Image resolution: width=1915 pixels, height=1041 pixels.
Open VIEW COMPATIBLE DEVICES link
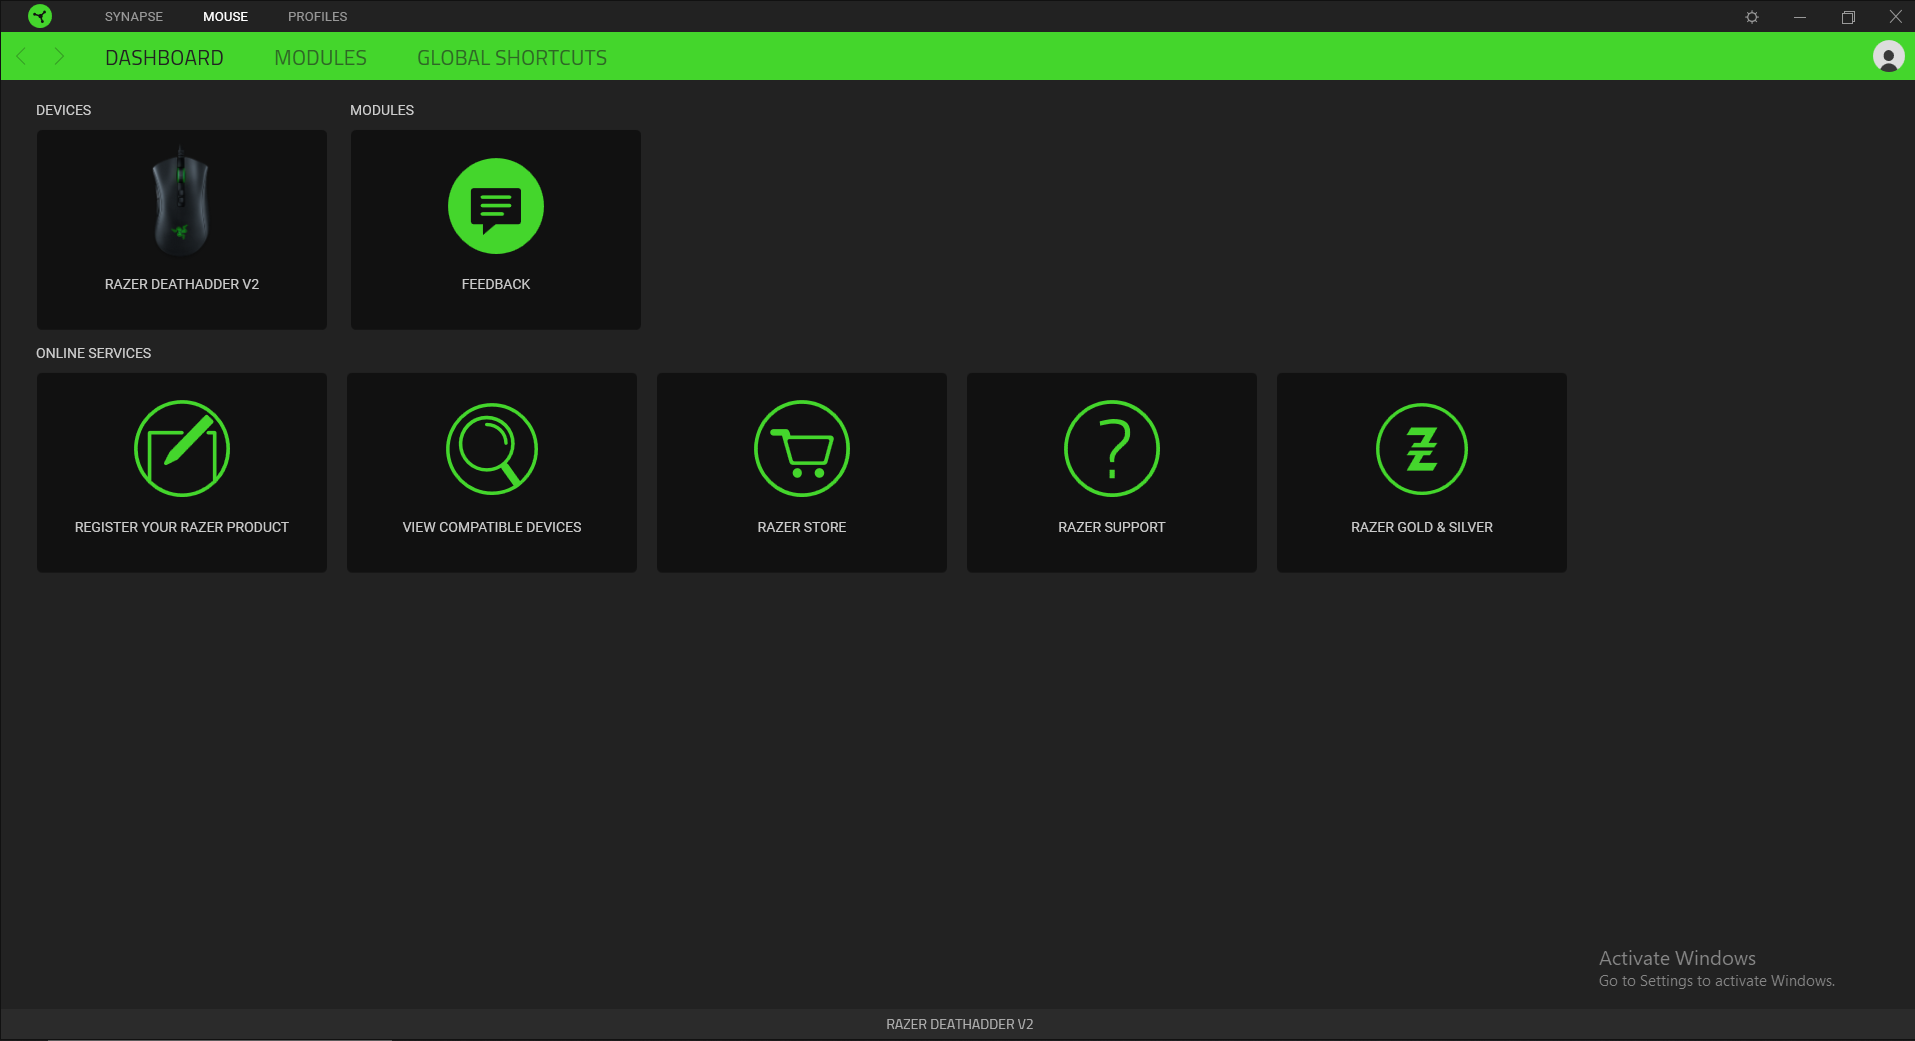pos(492,527)
